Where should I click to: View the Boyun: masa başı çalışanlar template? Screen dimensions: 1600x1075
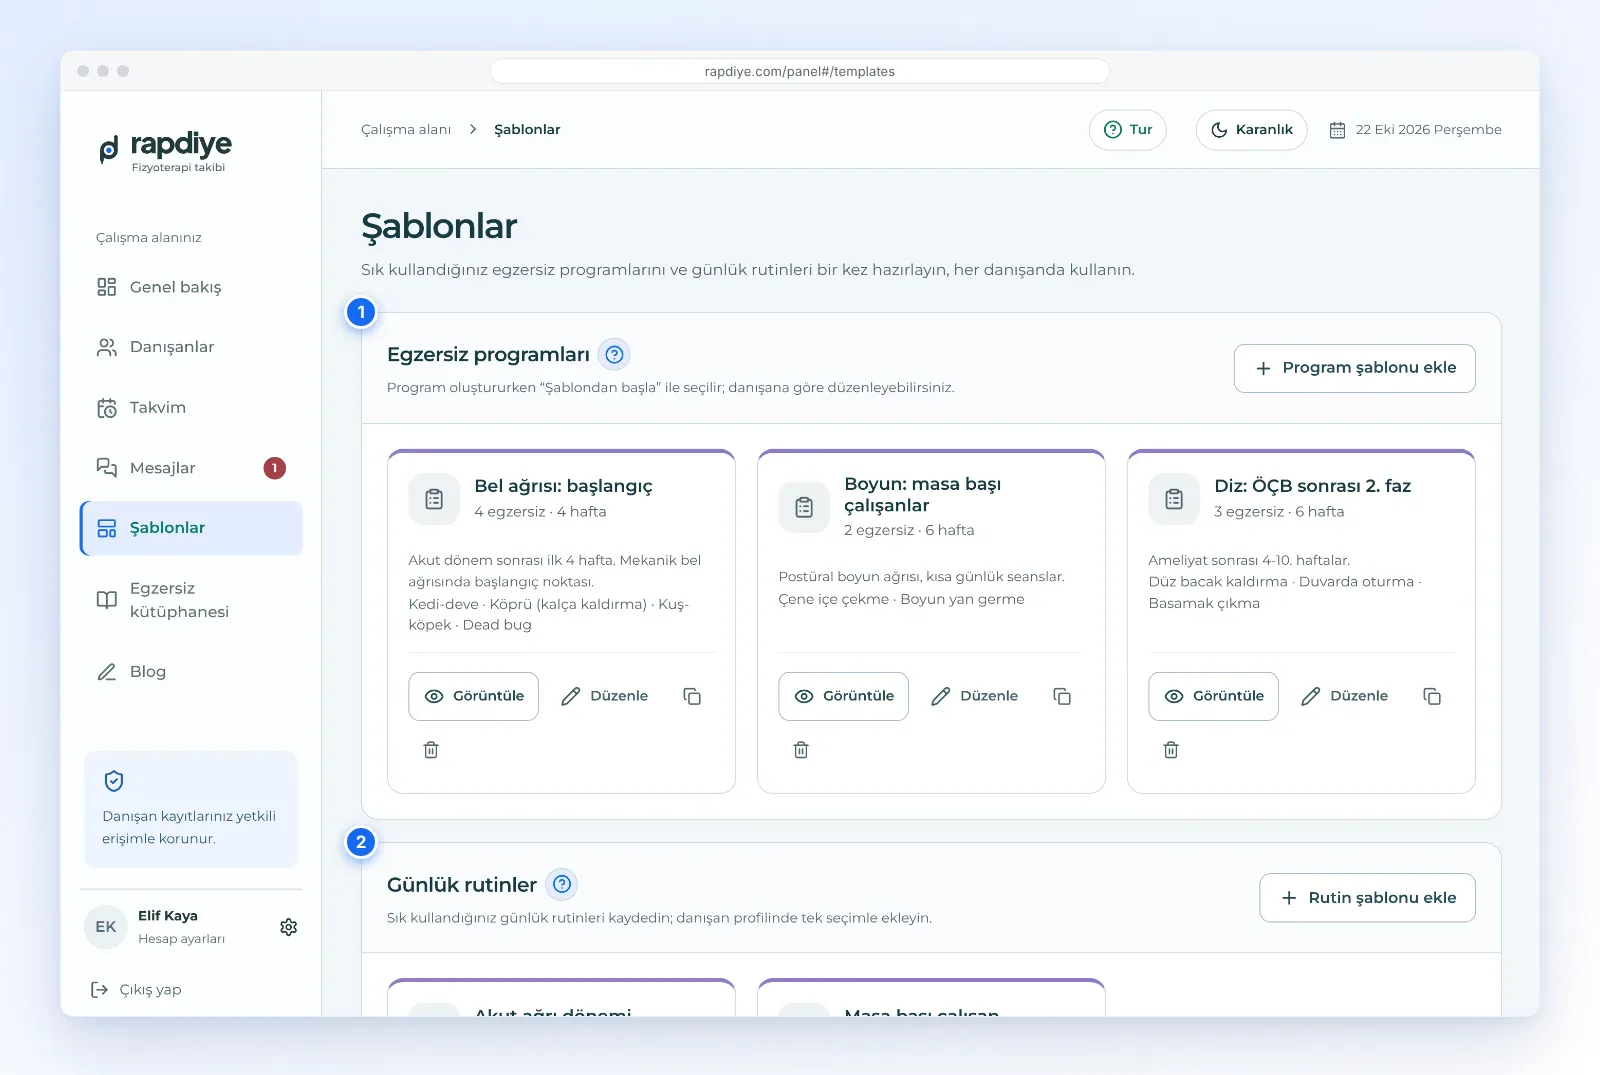[843, 696]
